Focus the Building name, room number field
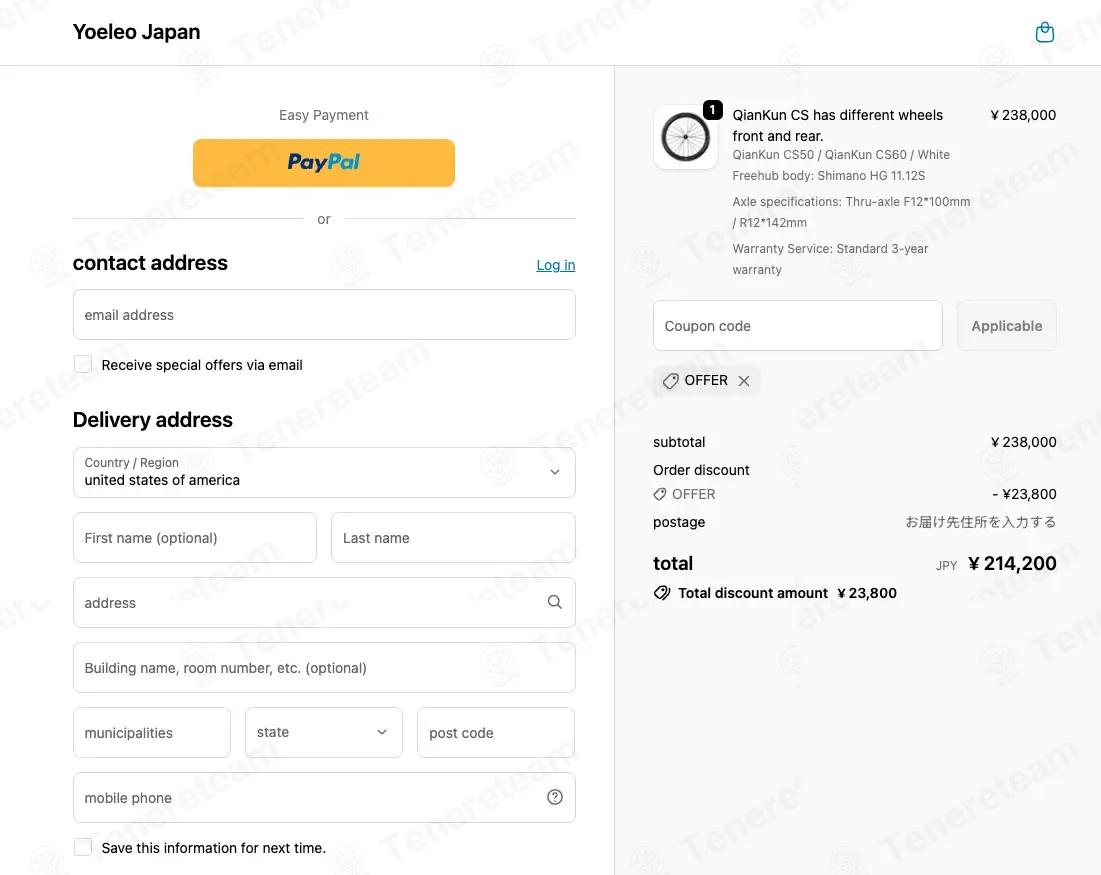This screenshot has height=875, width=1101. pos(324,668)
